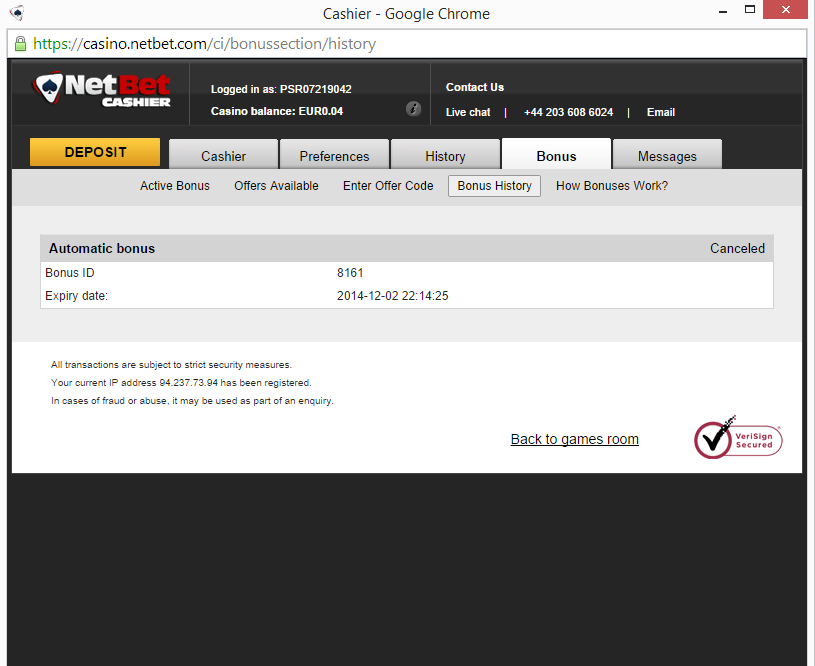
Task: Click phone number +44 203 608 6024
Action: 568,112
